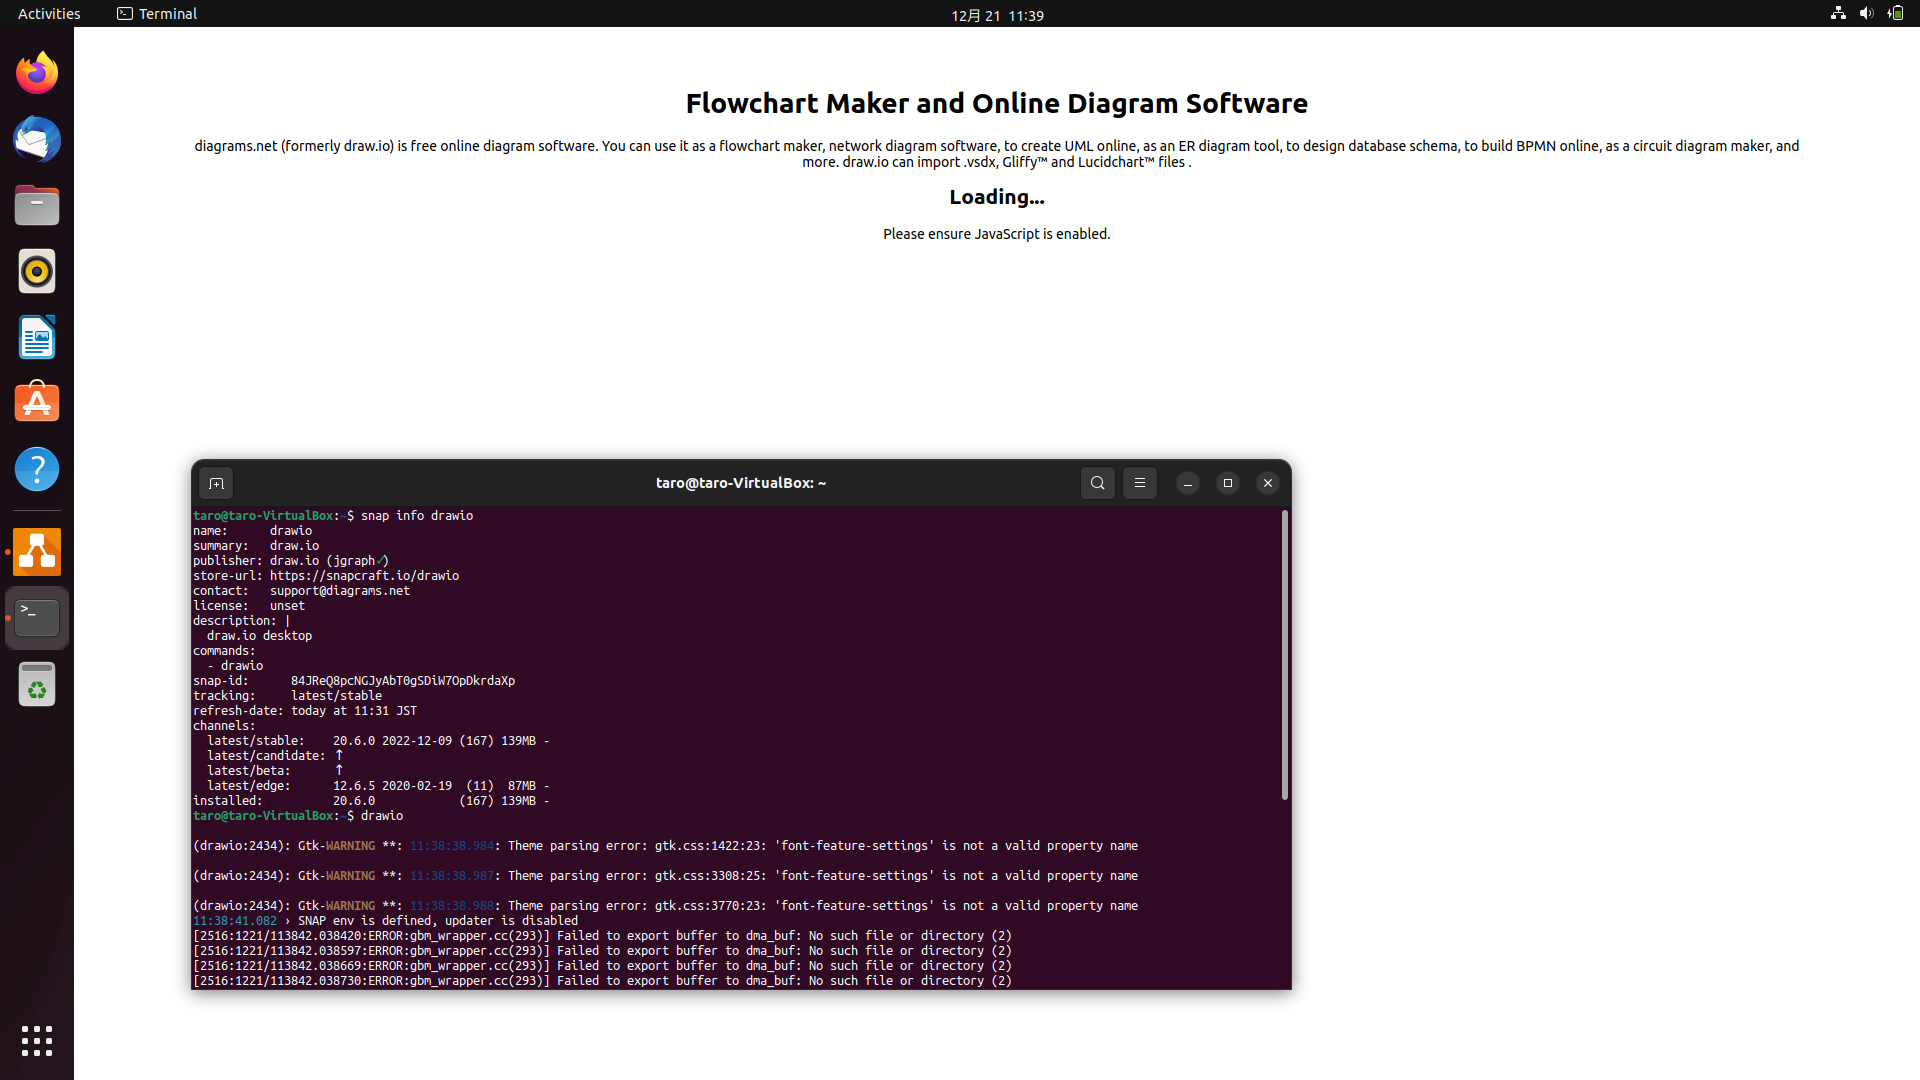Switch to the draw.io dock icon
This screenshot has width=1920, height=1080.
point(37,552)
